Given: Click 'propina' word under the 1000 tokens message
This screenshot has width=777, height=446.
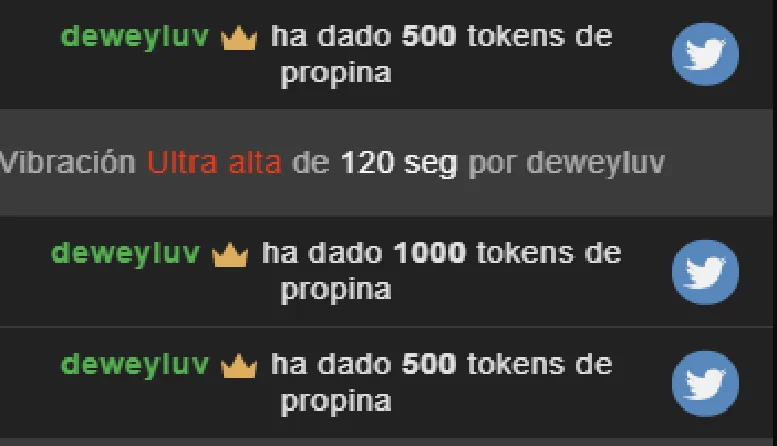Looking at the screenshot, I should (x=336, y=291).
